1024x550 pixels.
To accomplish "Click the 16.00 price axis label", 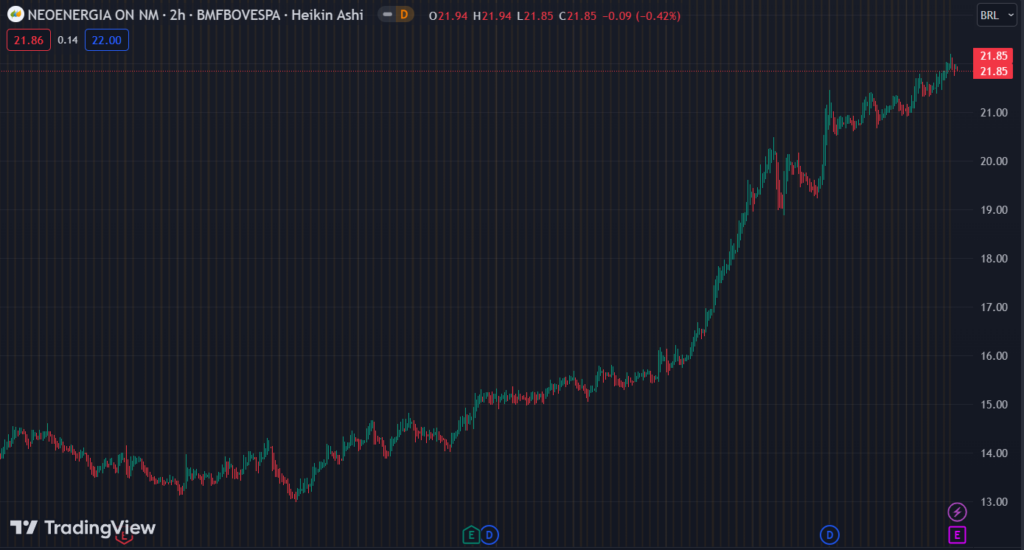I will click(x=993, y=356).
